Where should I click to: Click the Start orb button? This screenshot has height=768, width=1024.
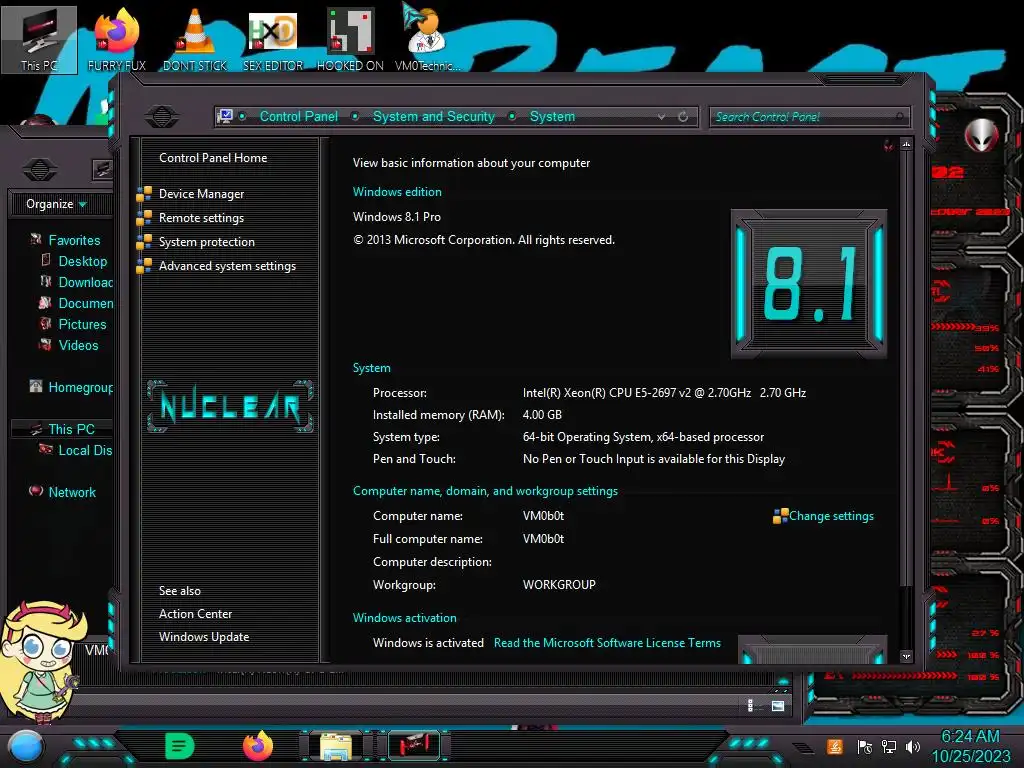[26, 746]
